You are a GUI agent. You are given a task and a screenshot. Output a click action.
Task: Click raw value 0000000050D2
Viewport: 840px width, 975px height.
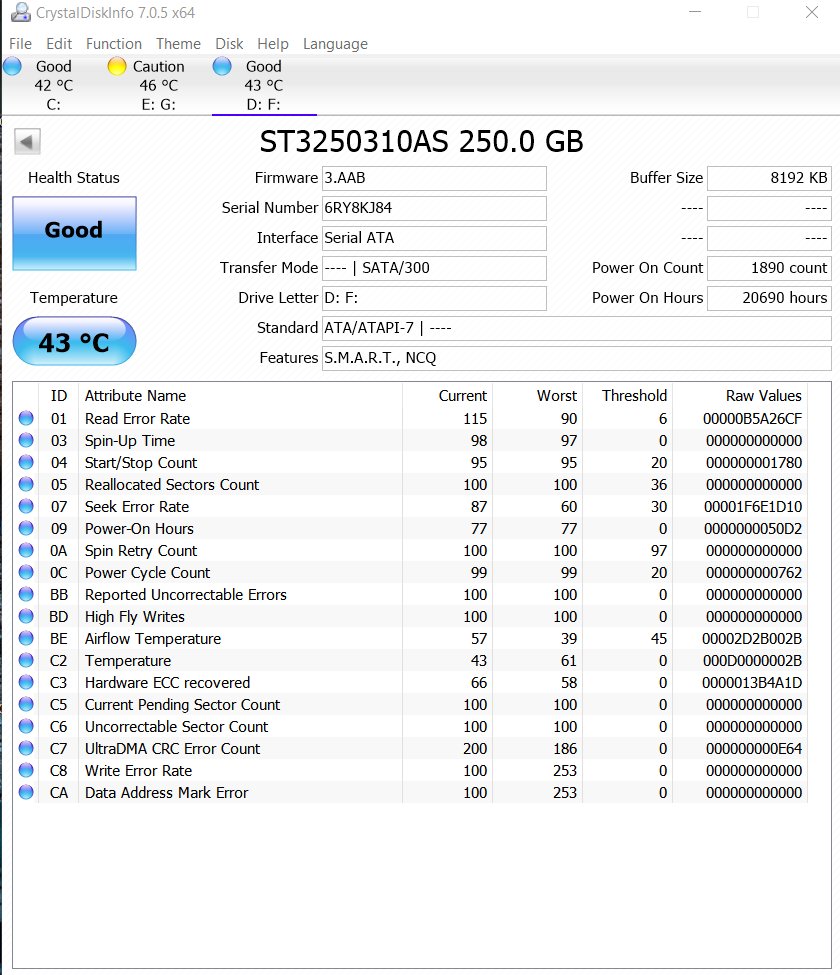click(752, 529)
